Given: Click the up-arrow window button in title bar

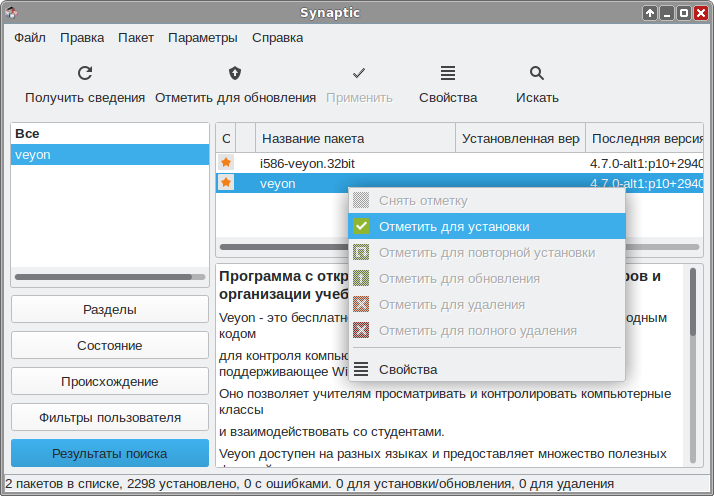Looking at the screenshot, I should 650,13.
